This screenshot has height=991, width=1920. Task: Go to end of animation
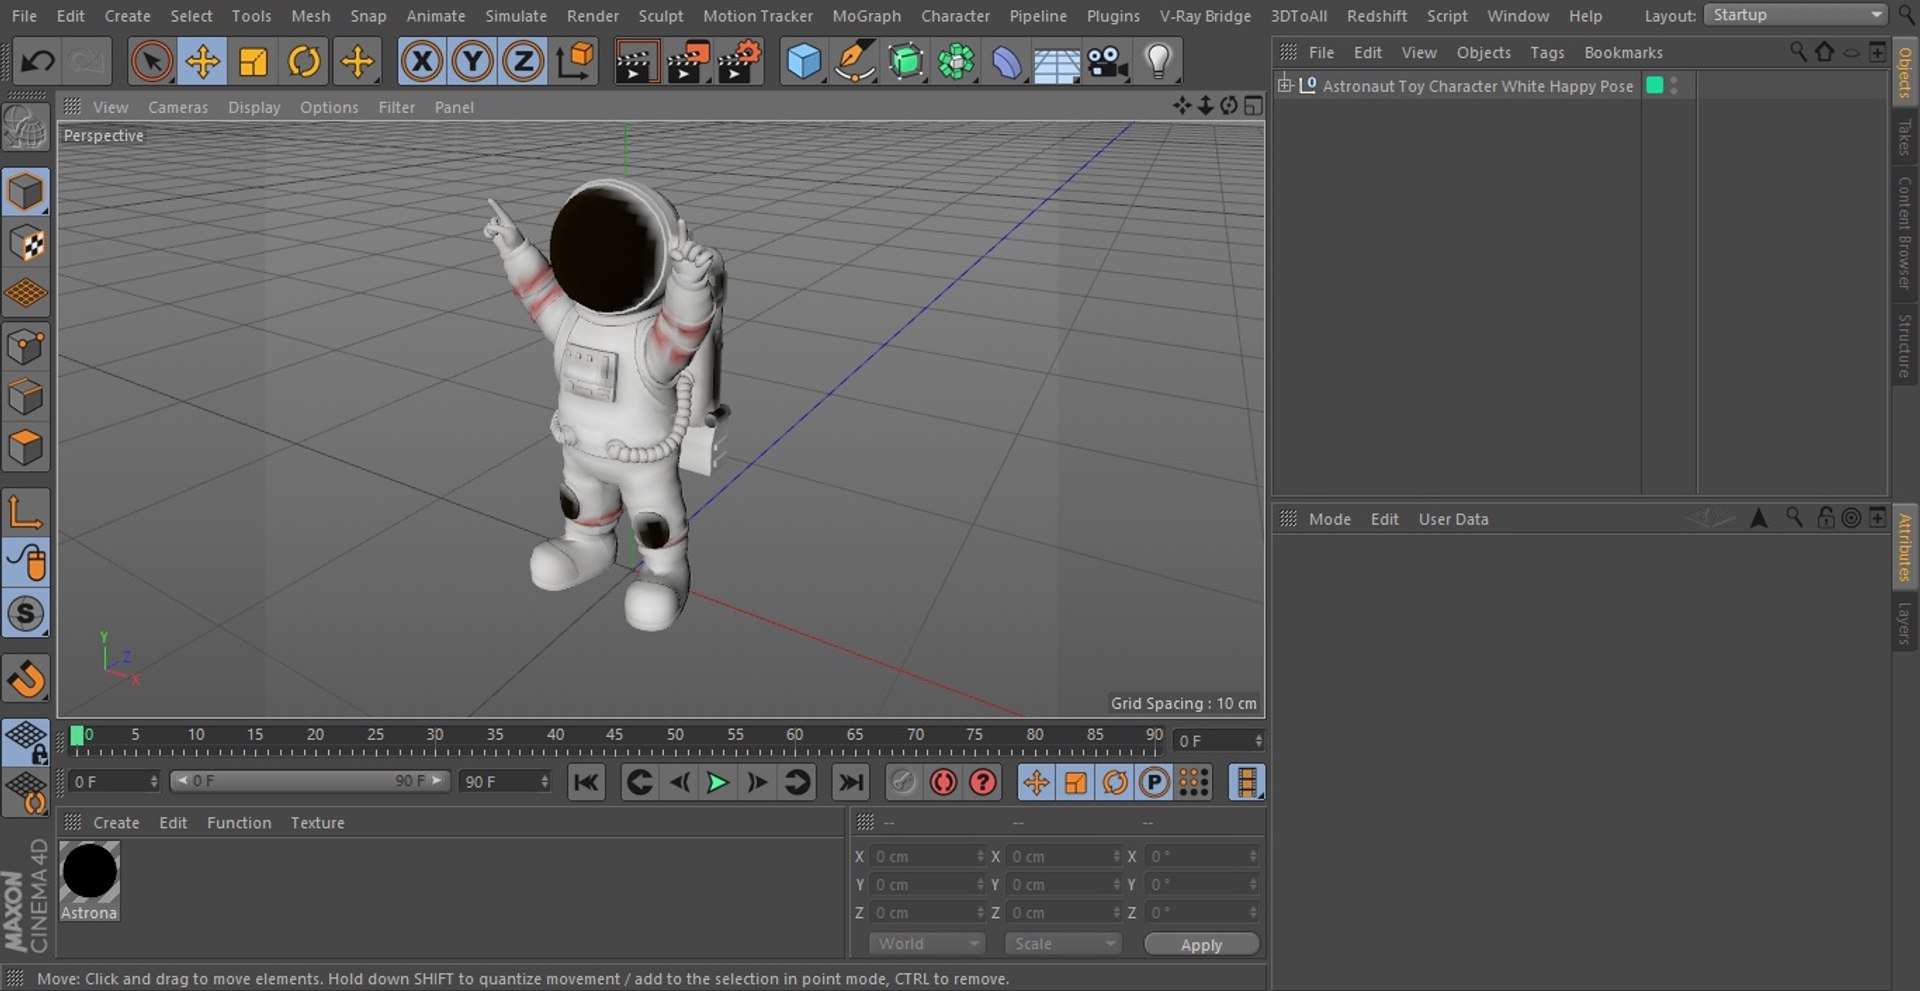pos(850,782)
